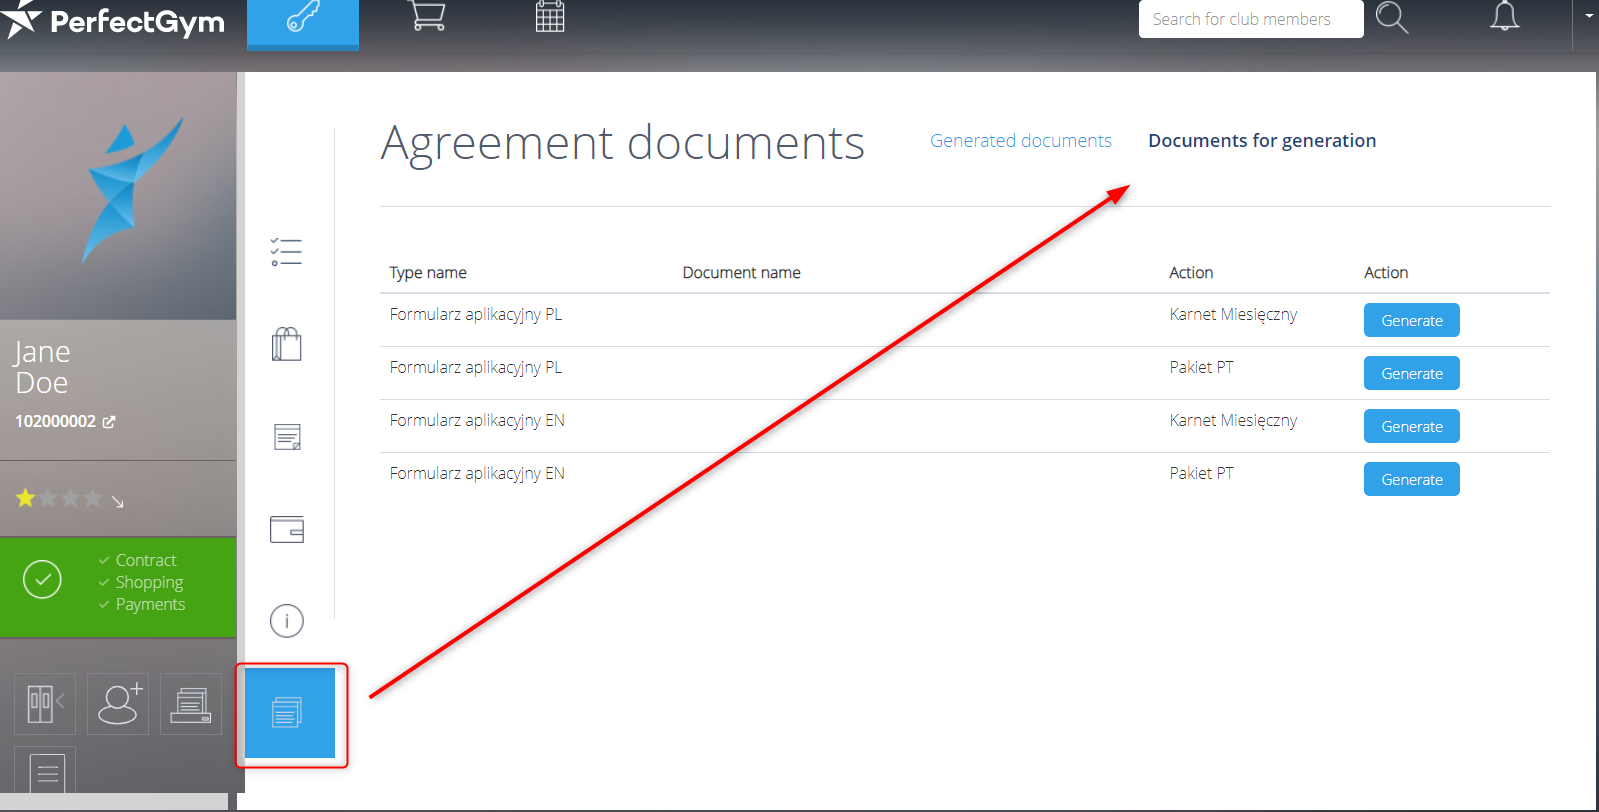Click the magnifier search icon

pyautogui.click(x=1391, y=18)
